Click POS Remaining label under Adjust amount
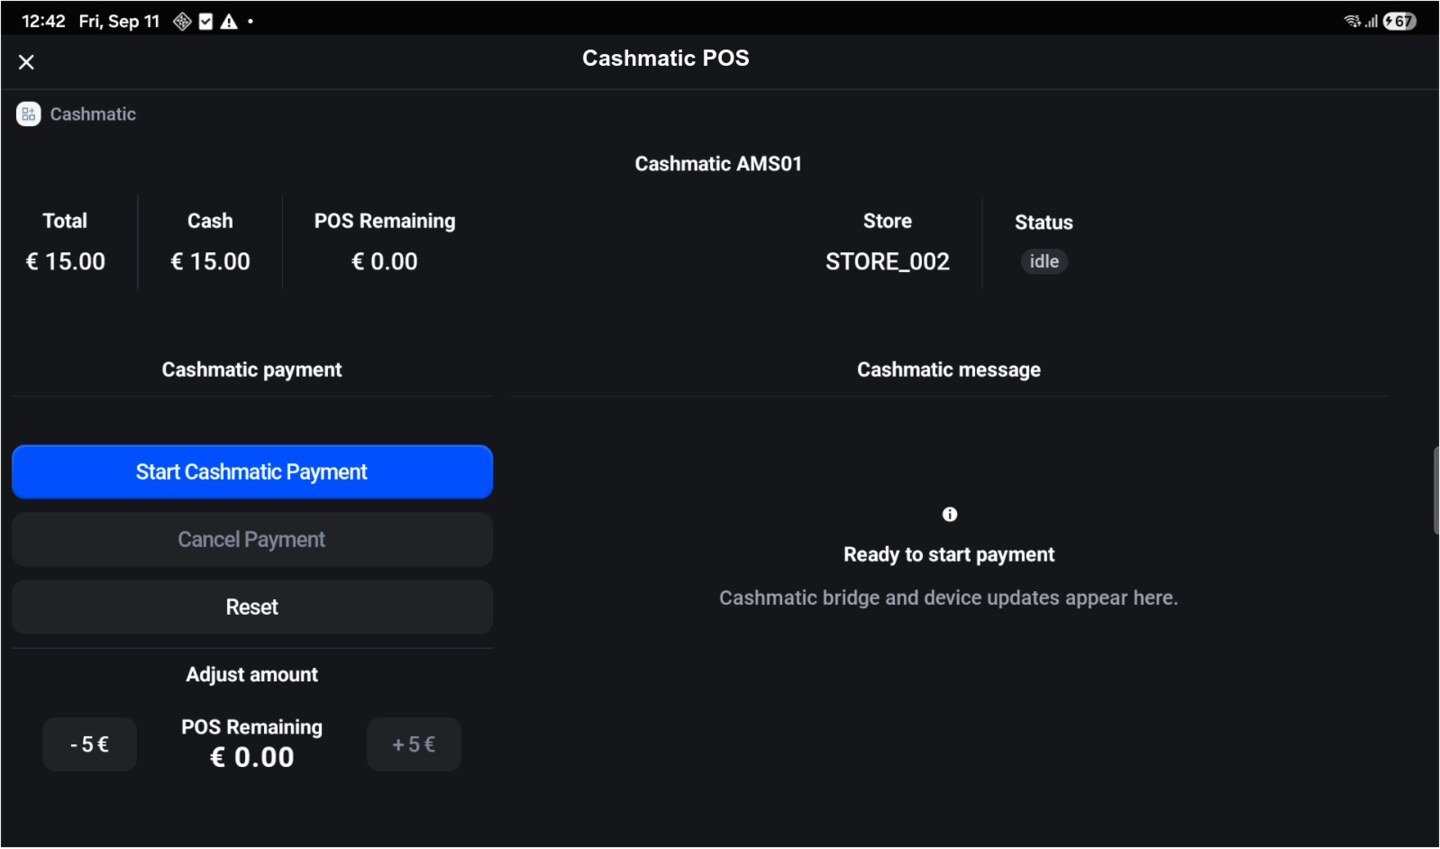The height and width of the screenshot is (849, 1440). coord(252,727)
